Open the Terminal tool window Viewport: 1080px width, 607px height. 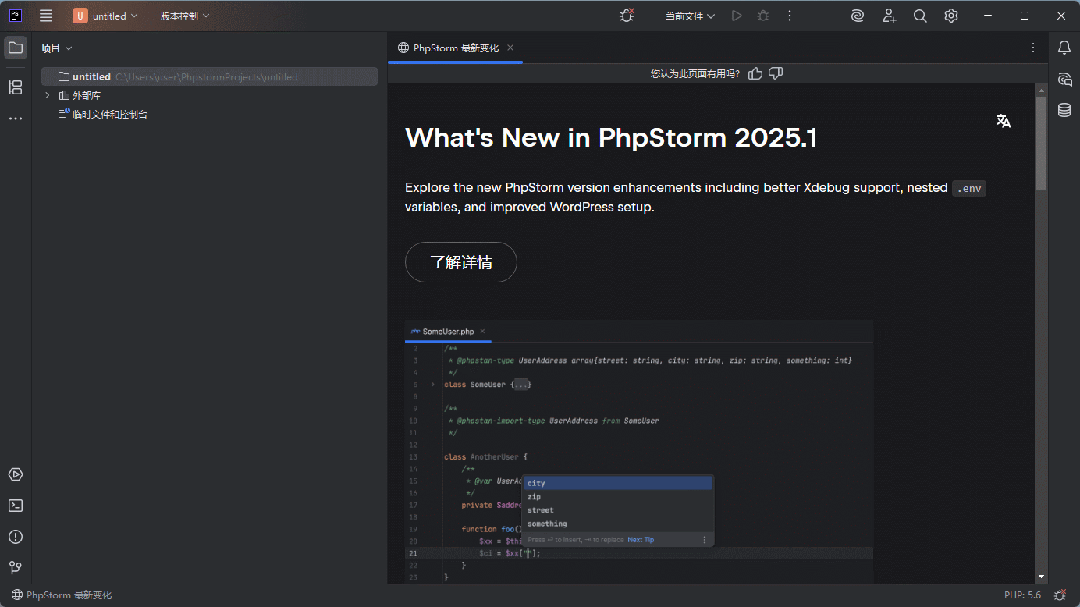tap(15, 506)
